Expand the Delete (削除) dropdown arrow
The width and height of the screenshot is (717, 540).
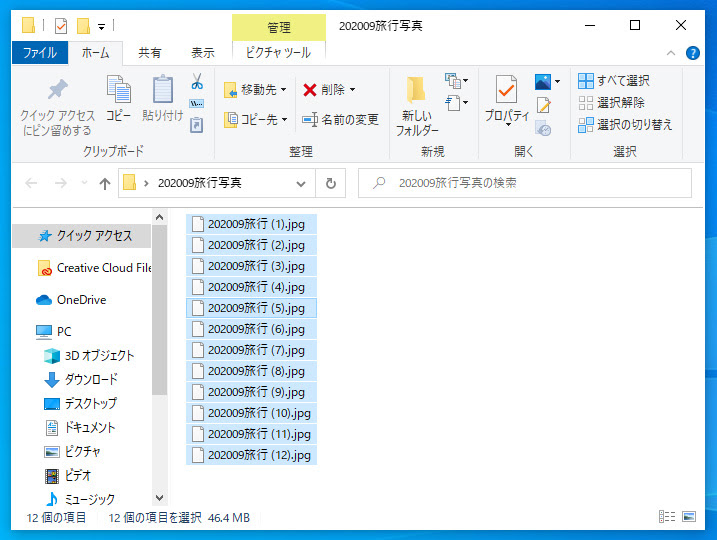tap(353, 90)
